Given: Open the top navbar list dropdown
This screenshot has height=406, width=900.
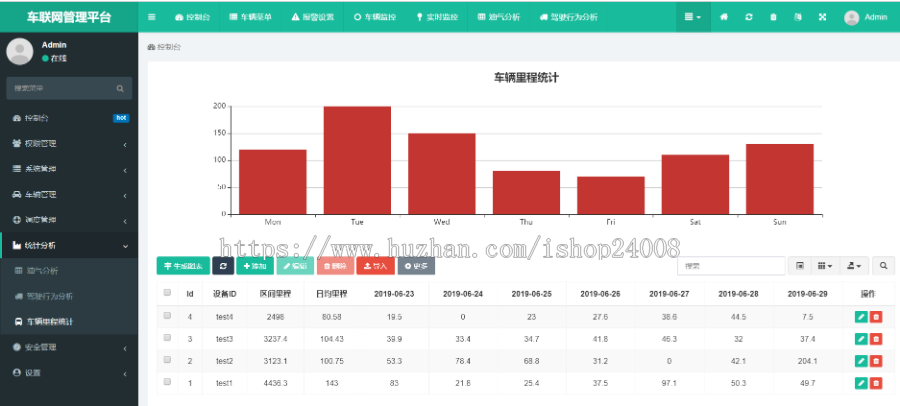Looking at the screenshot, I should pyautogui.click(x=693, y=17).
